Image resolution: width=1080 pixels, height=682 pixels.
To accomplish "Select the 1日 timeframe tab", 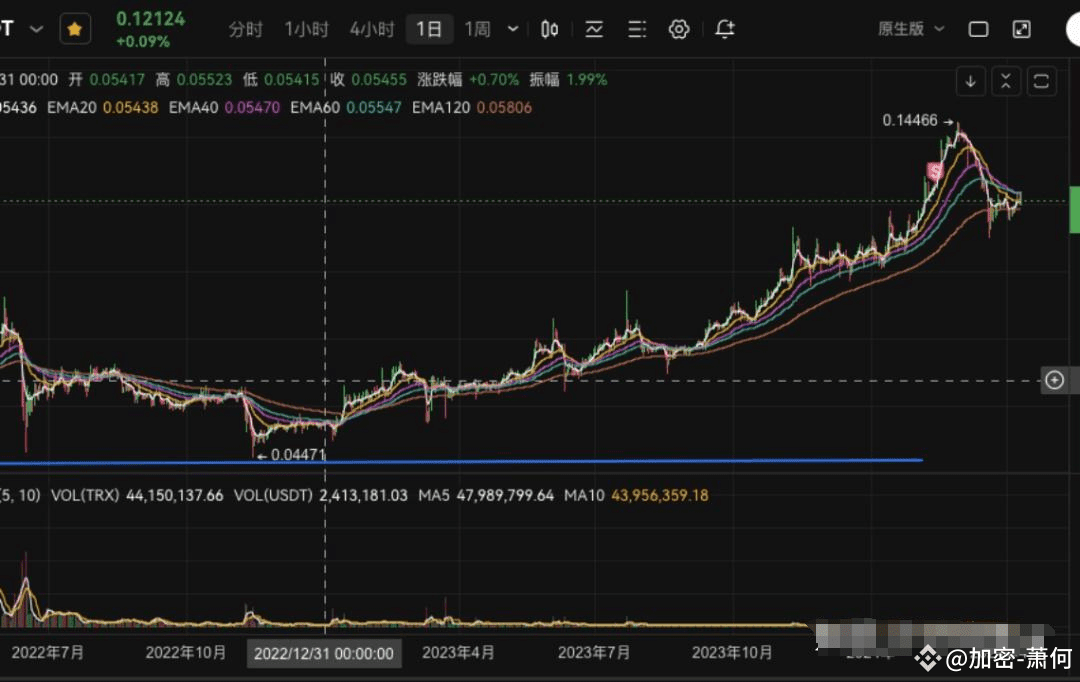I will [429, 30].
